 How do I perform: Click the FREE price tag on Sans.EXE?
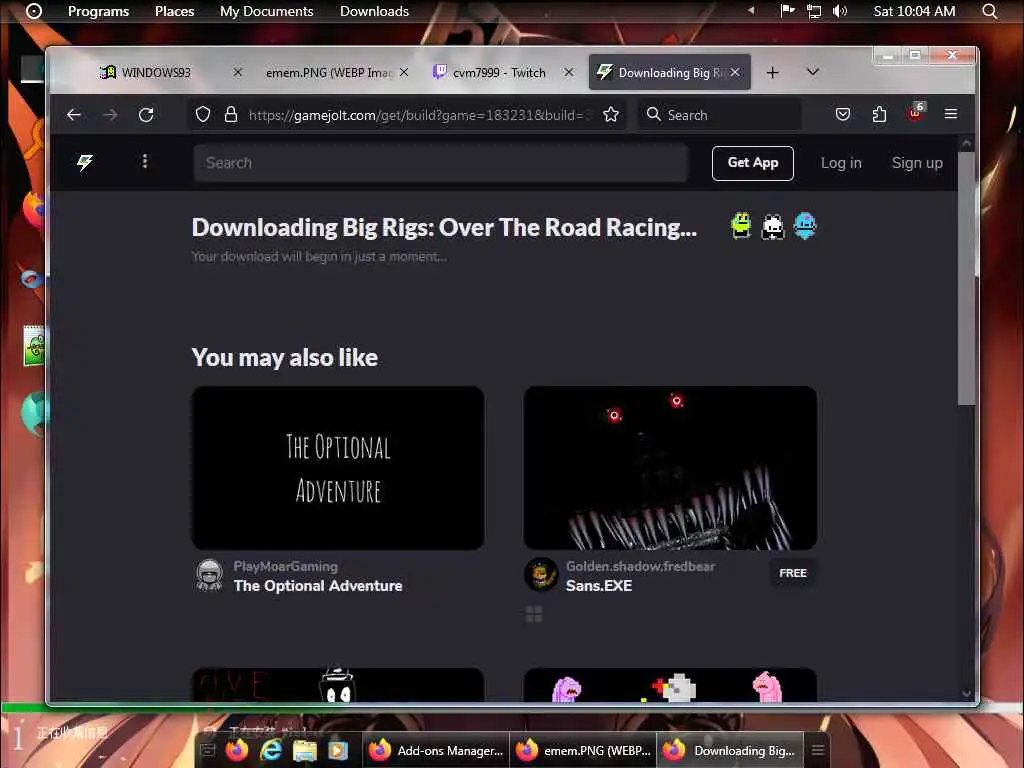793,573
